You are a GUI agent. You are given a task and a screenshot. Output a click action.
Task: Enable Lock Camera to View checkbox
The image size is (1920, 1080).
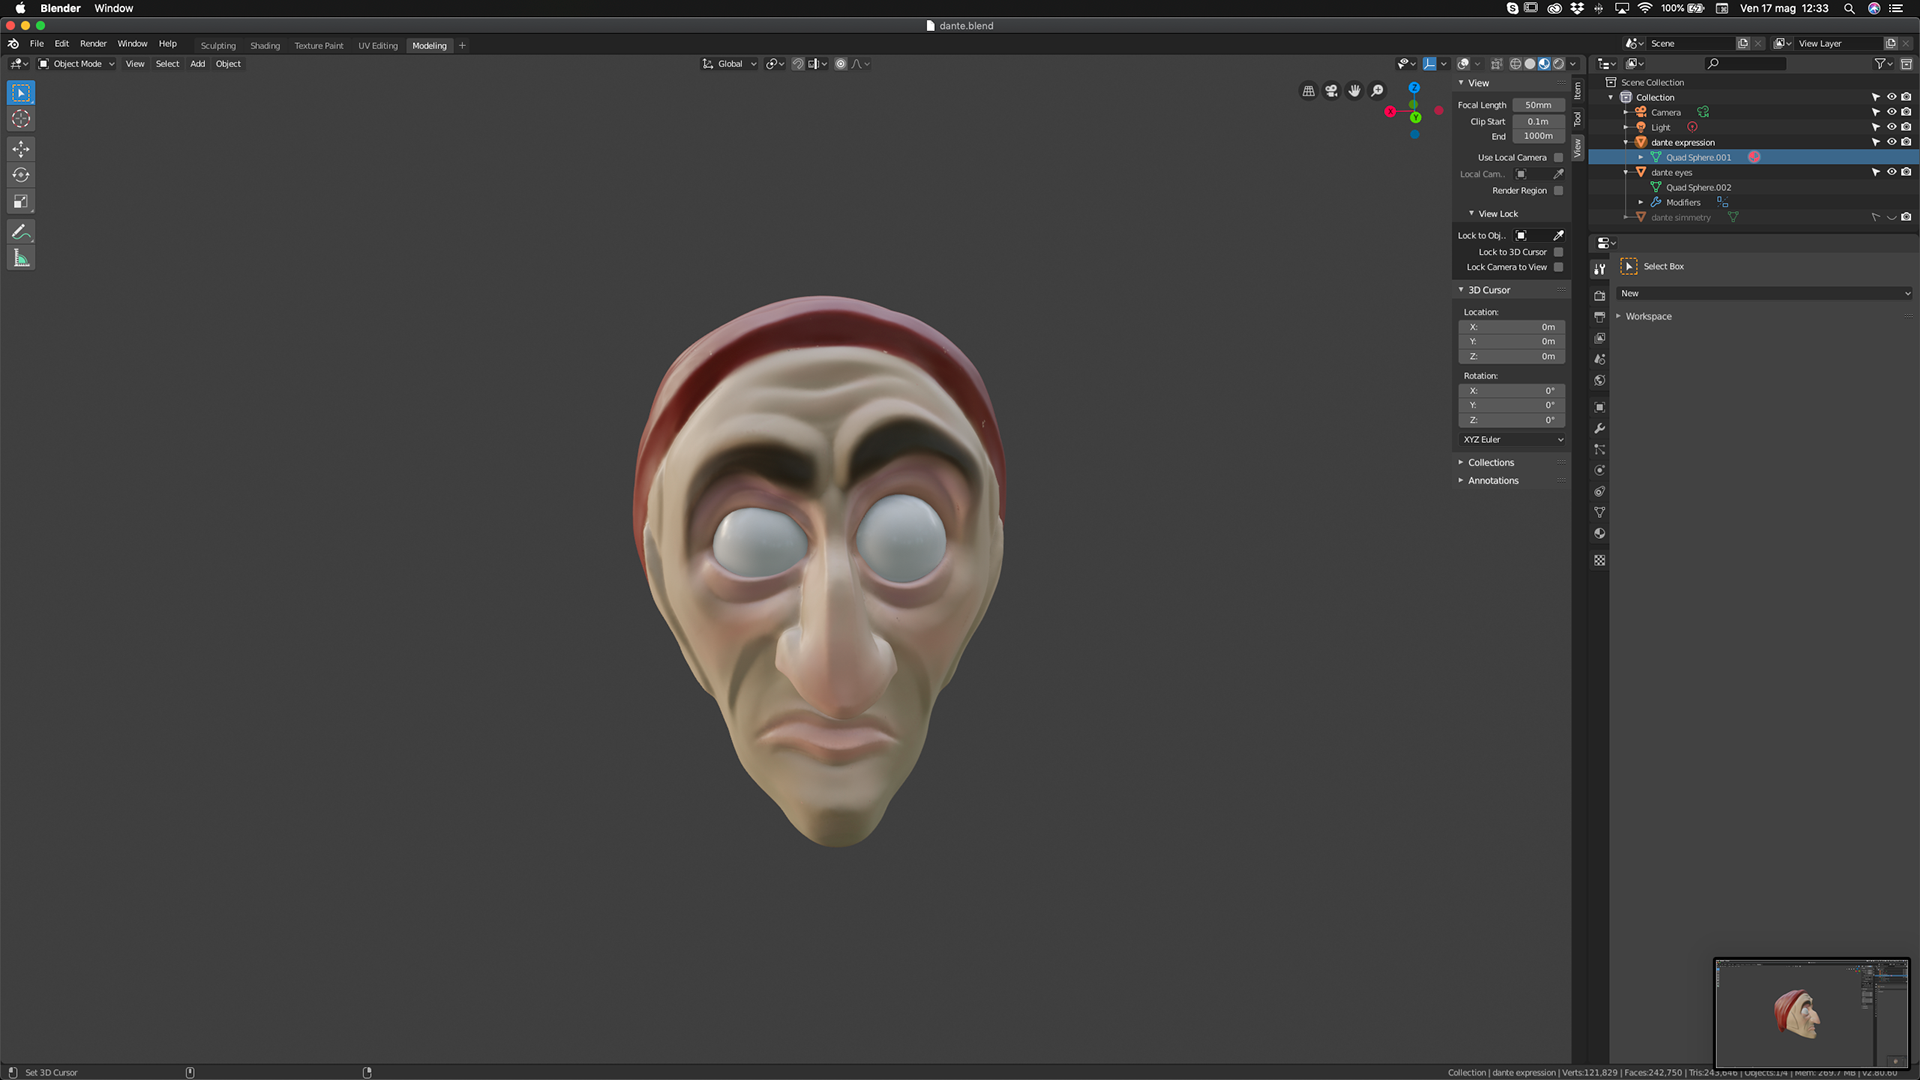click(x=1558, y=267)
